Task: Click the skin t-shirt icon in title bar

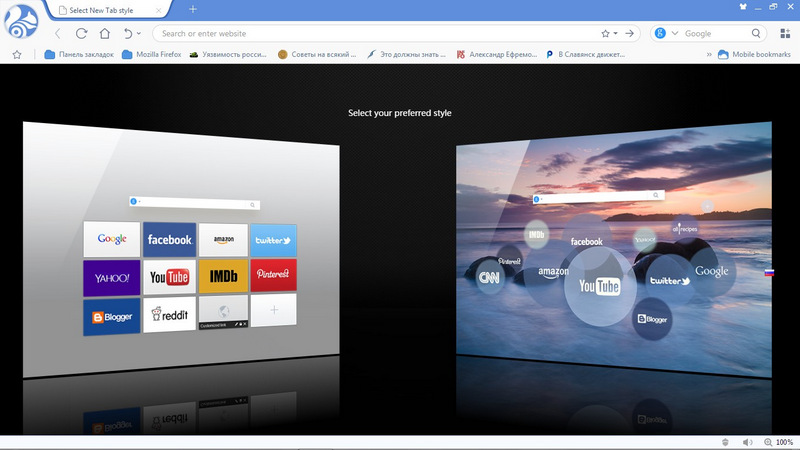Action: [x=743, y=7]
